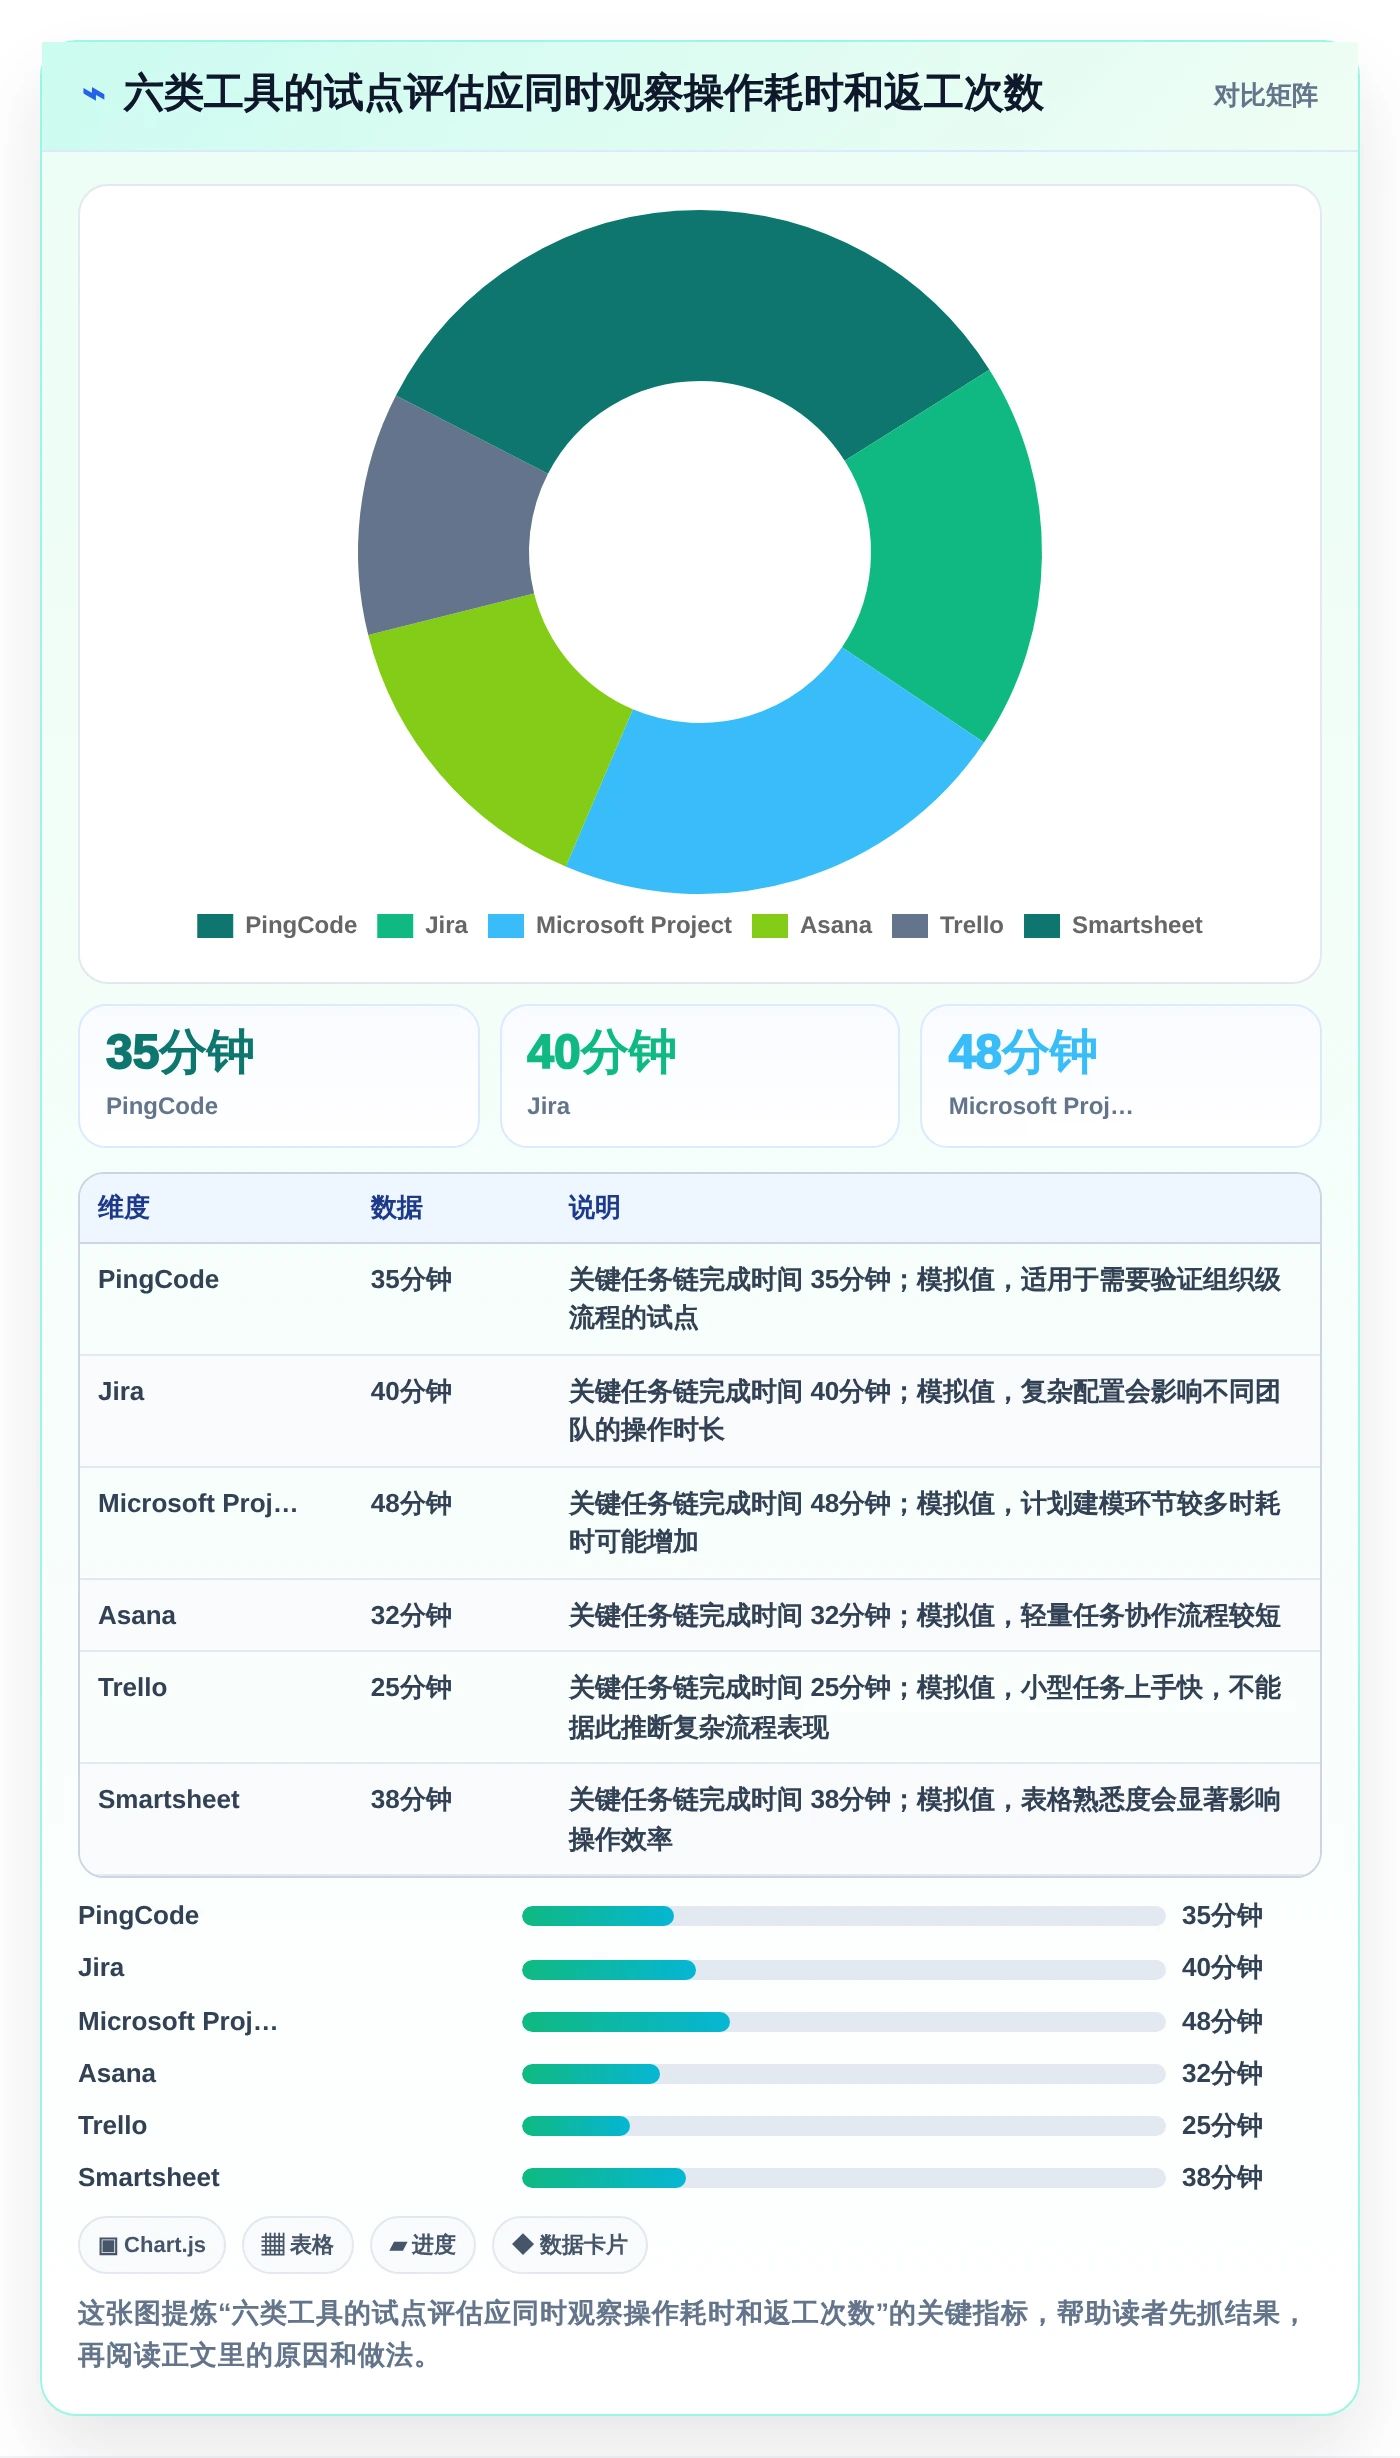The image size is (1400, 2458).
Task: Click the footer caption starting with 这张图提炼
Action: tap(692, 2334)
